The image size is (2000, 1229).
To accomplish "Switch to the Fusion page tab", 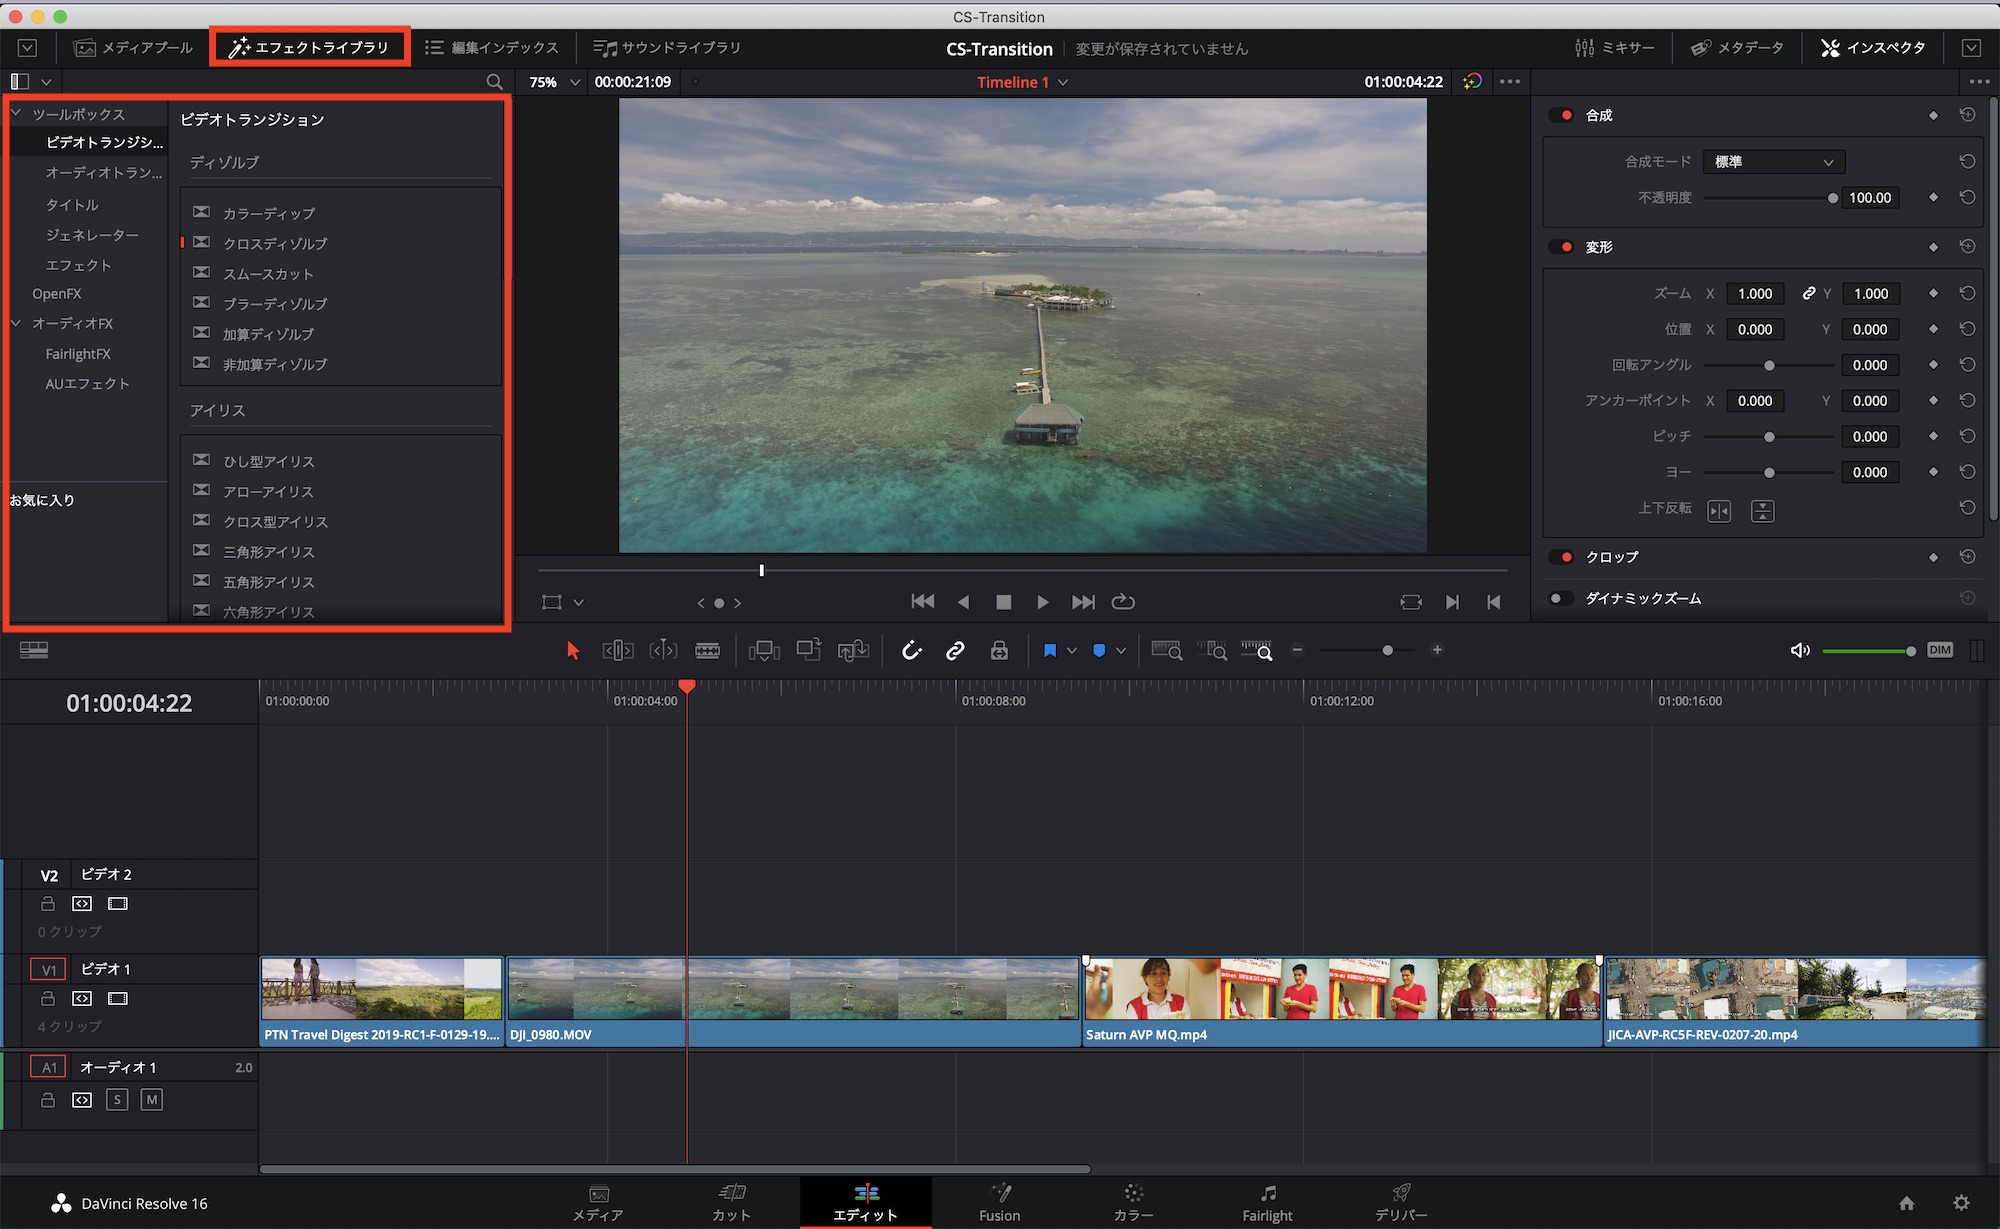I will (x=999, y=1202).
